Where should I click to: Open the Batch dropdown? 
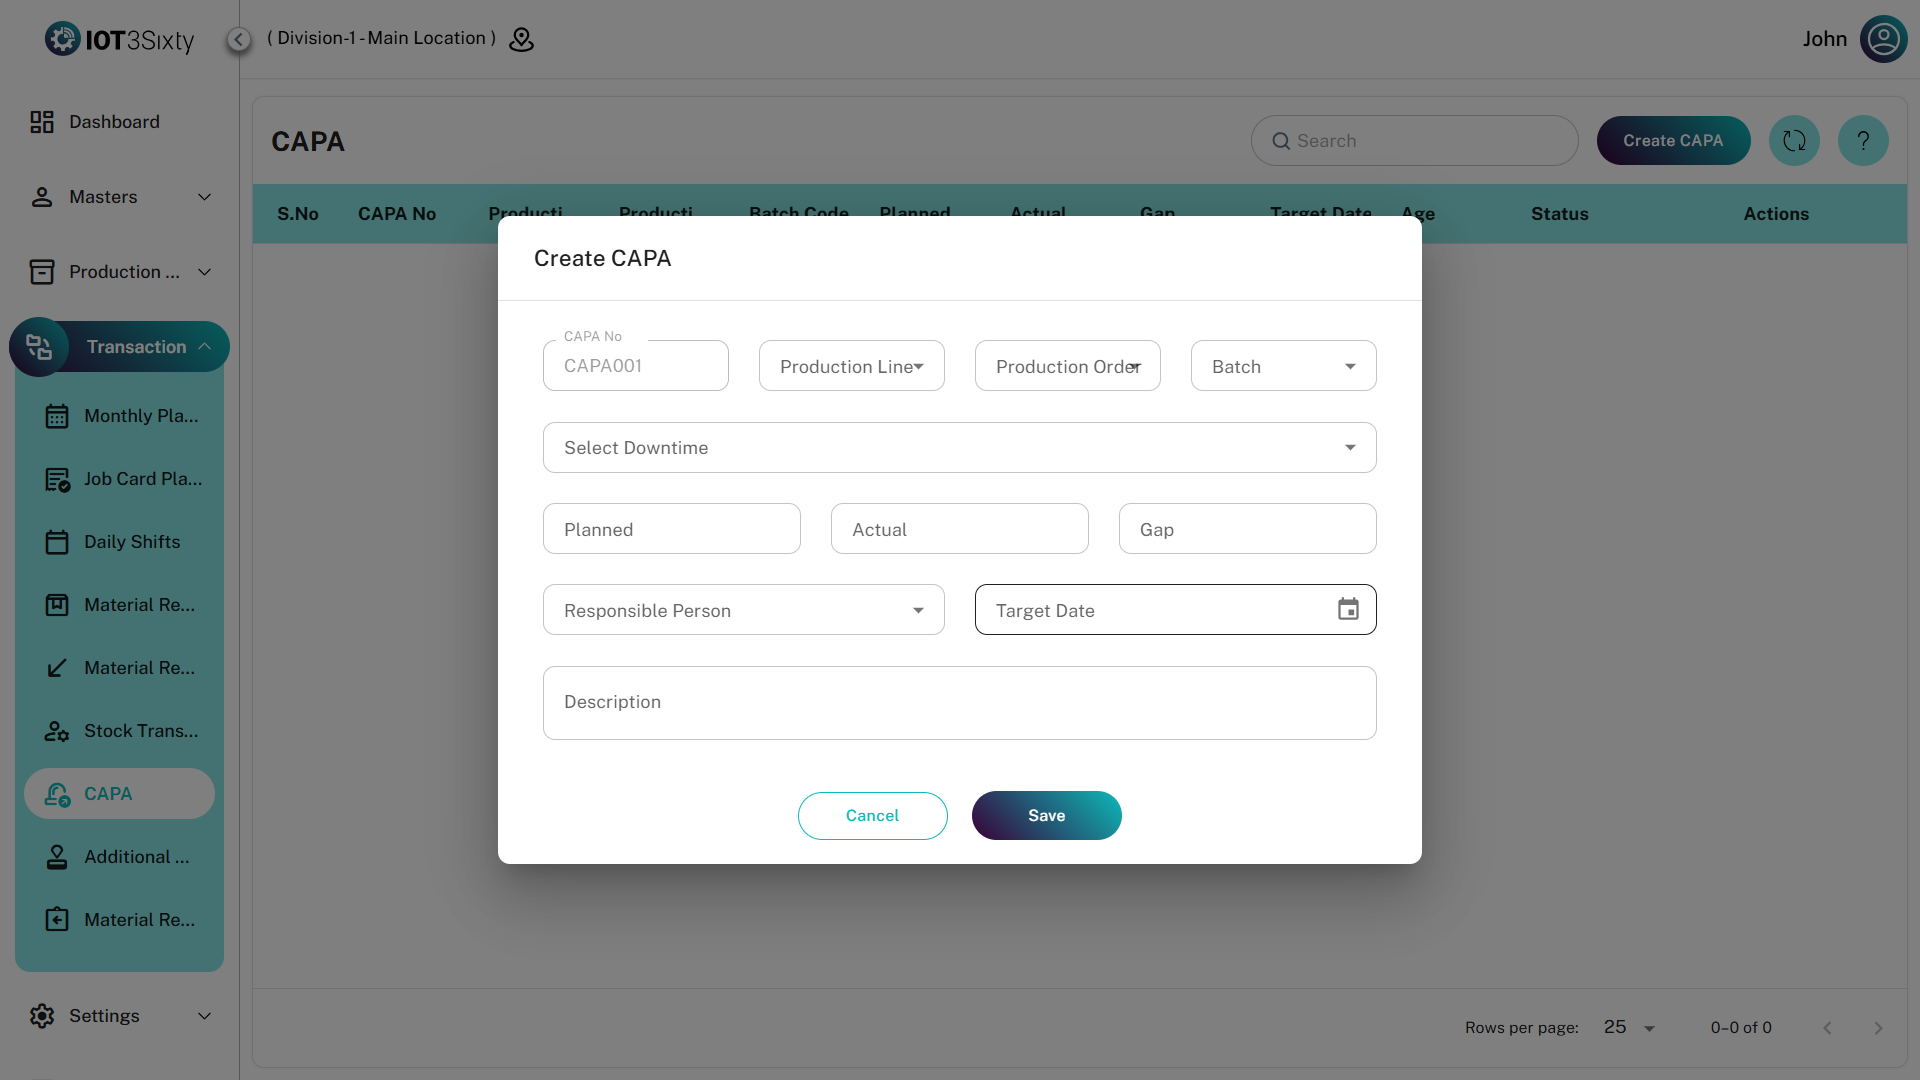pyautogui.click(x=1283, y=366)
